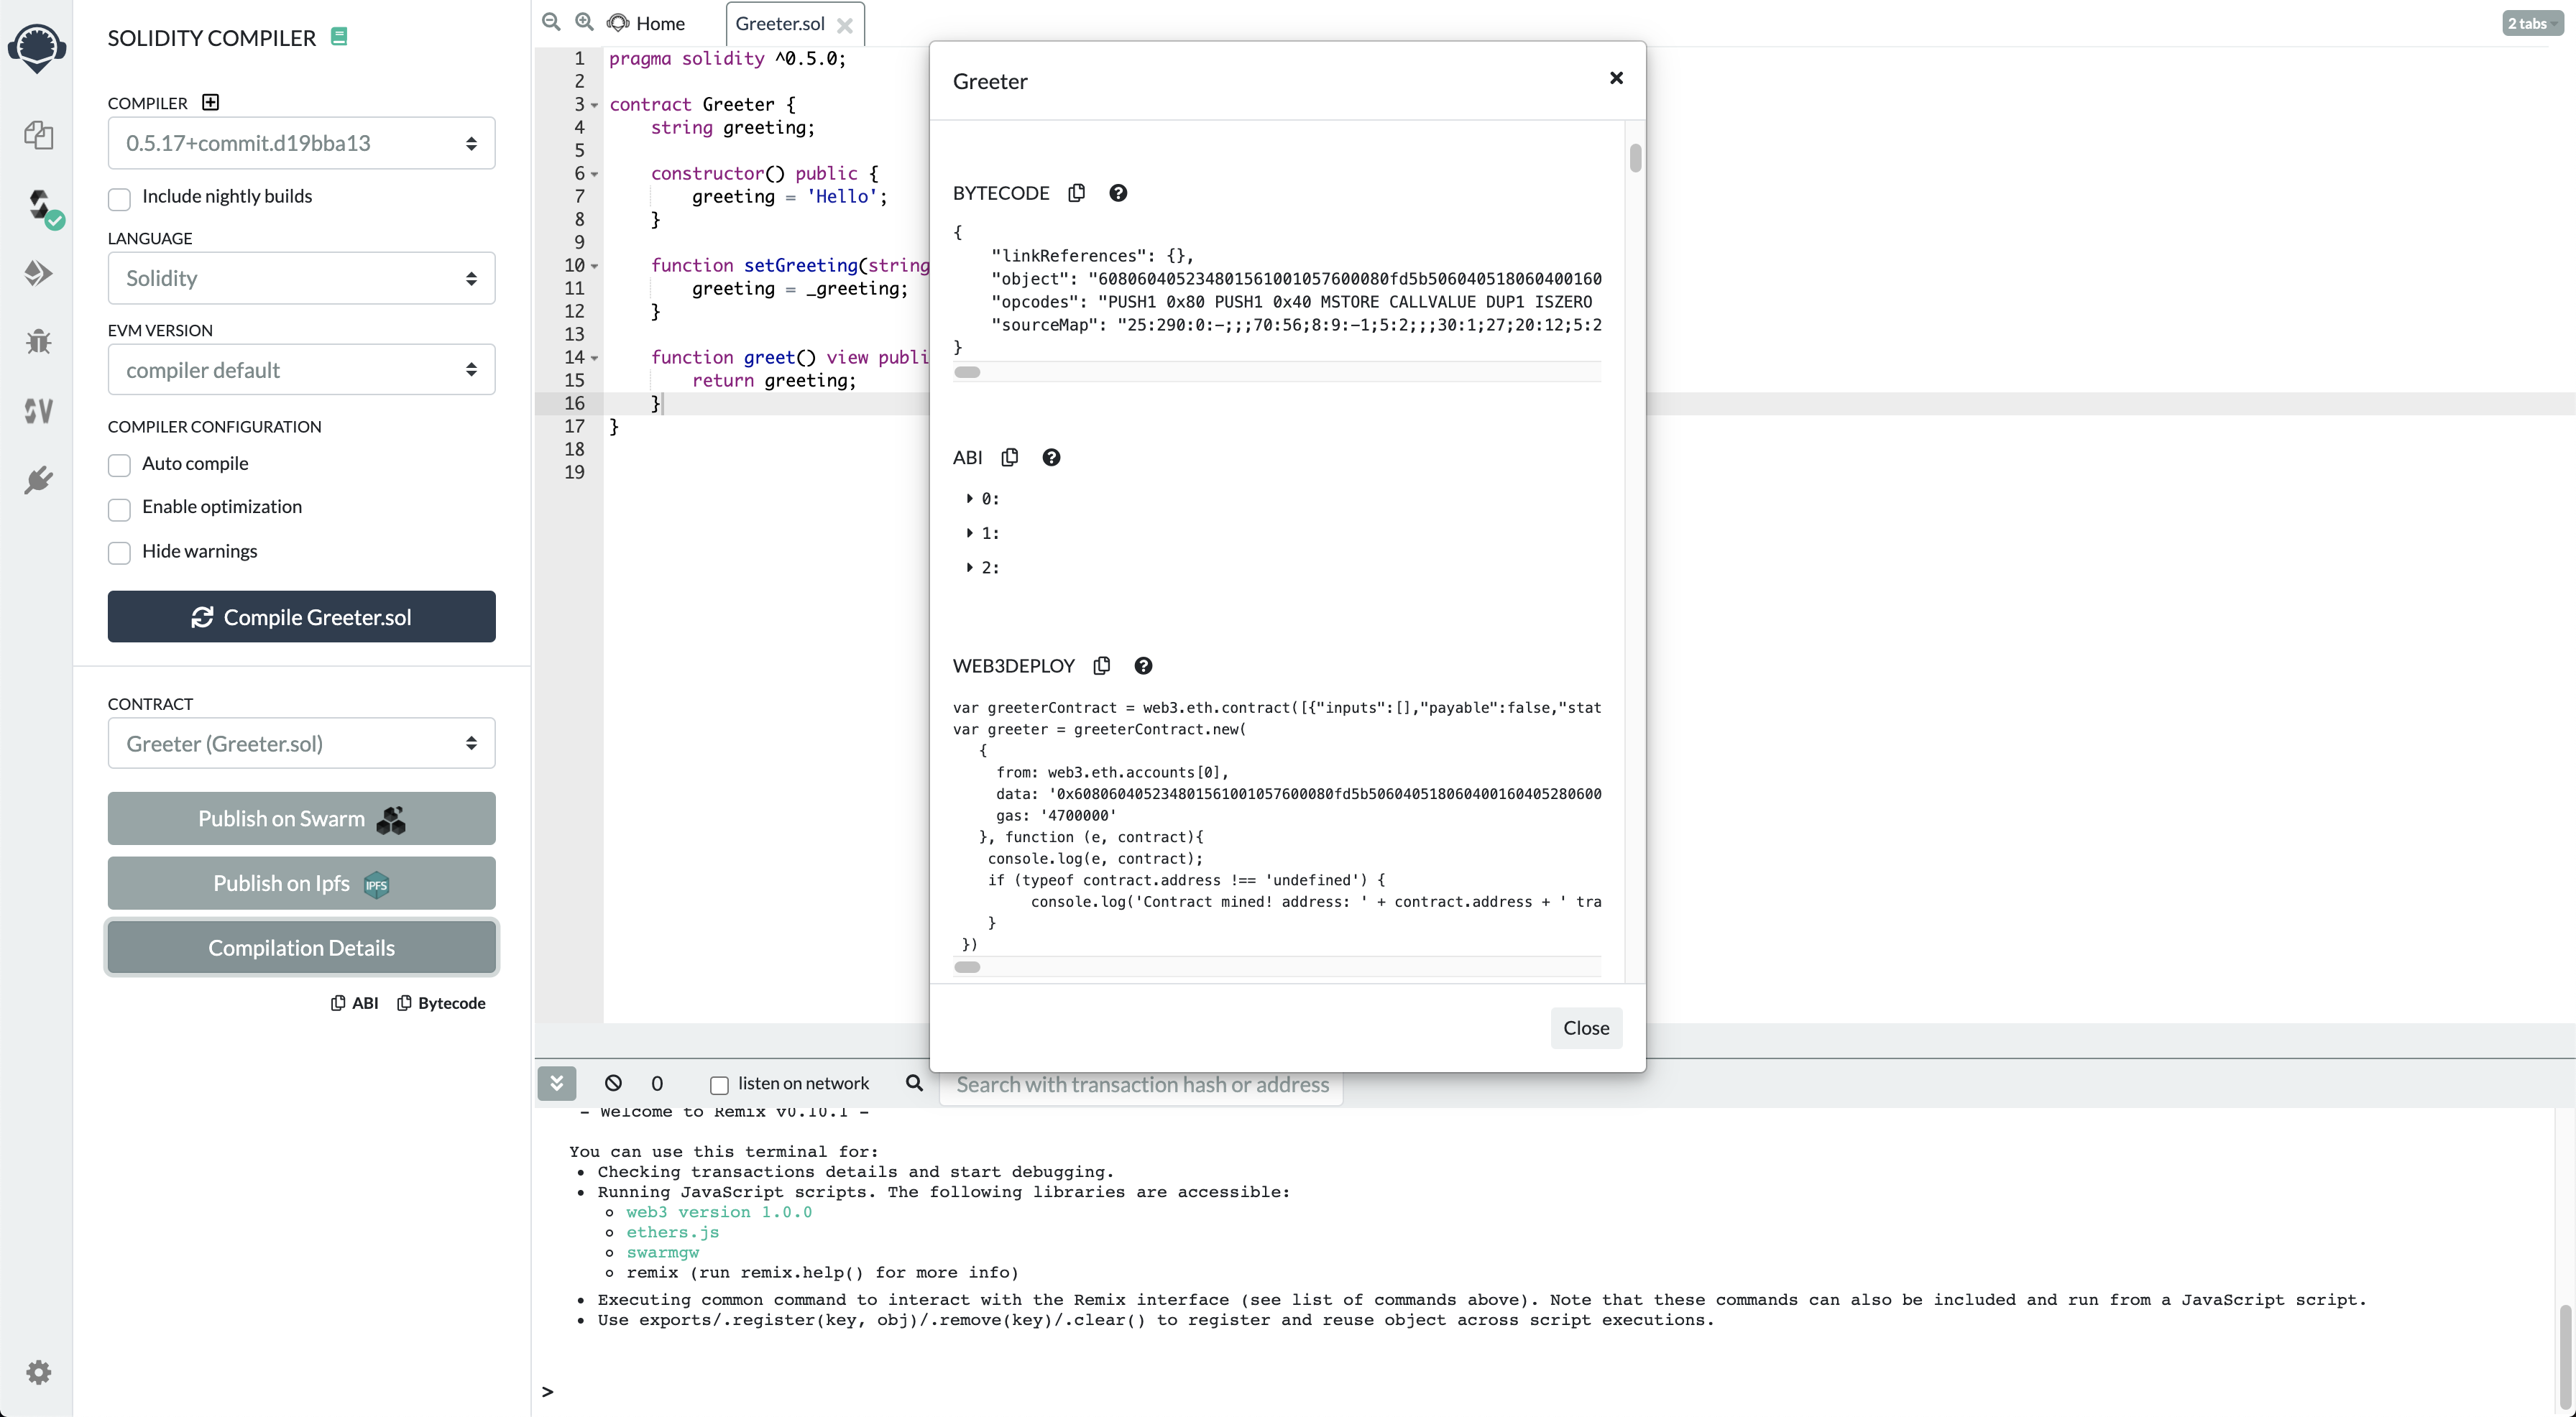This screenshot has height=1417, width=2576.
Task: Open the Plugin Manager plug icon
Action: point(38,480)
